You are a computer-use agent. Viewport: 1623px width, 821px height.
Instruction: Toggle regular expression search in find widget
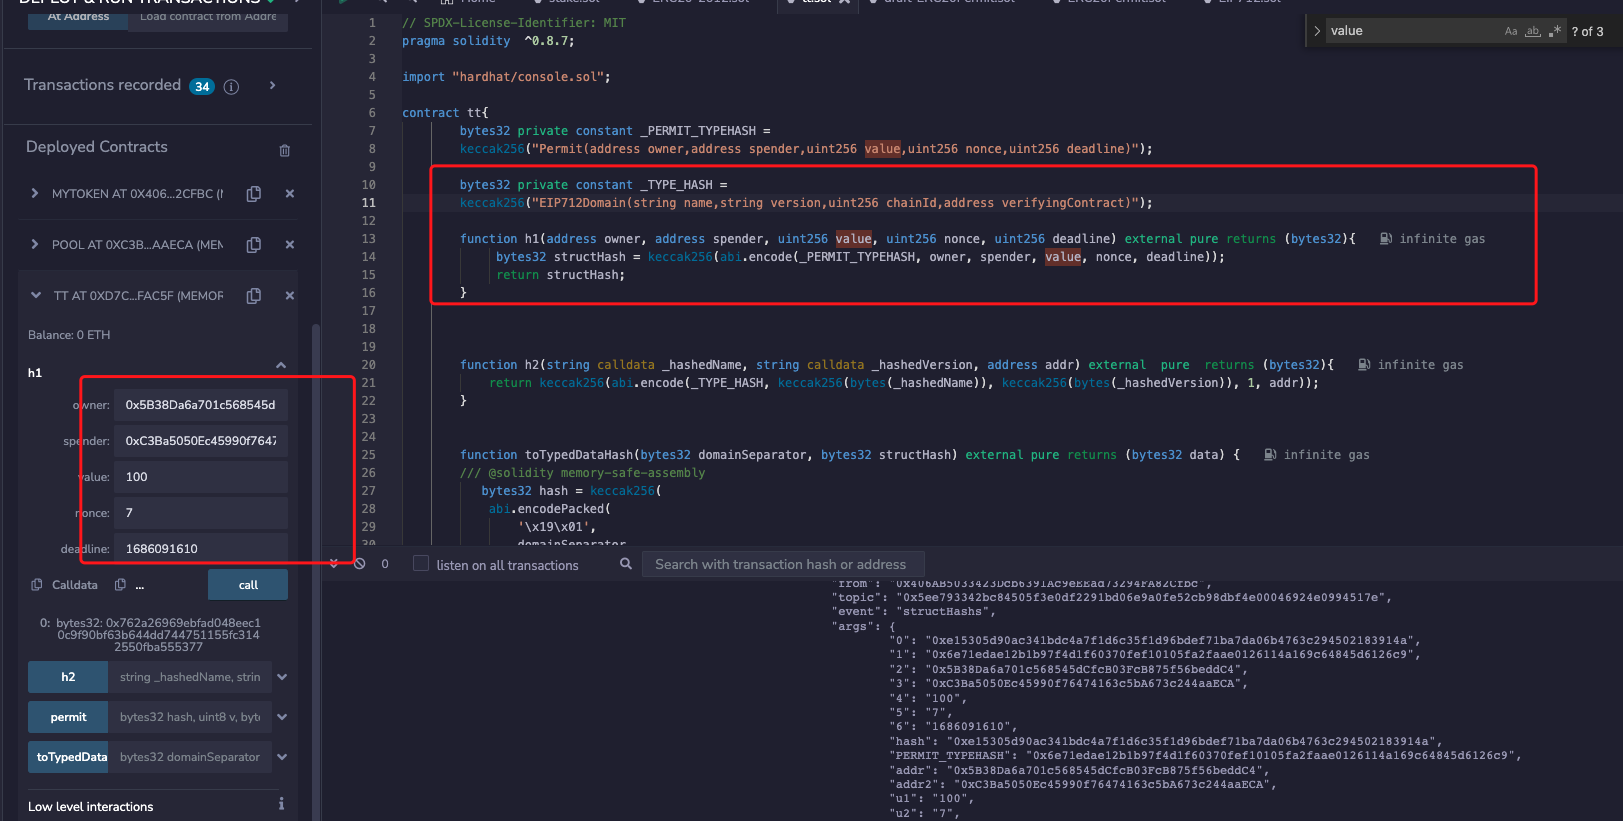1554,31
